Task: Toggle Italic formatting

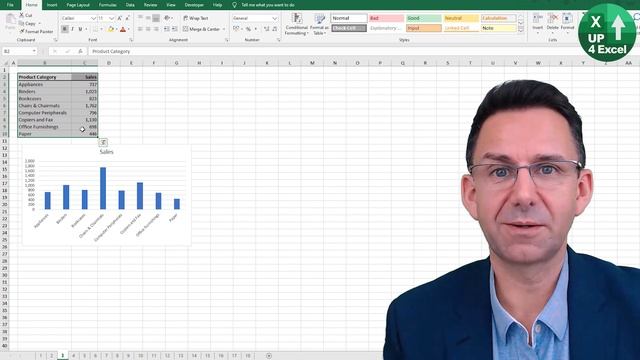Action: [72, 29]
